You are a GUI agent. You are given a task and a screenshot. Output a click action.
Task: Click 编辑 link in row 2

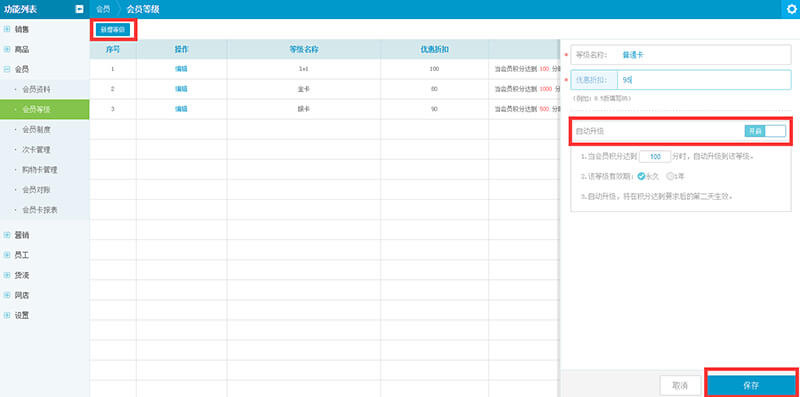(x=181, y=89)
